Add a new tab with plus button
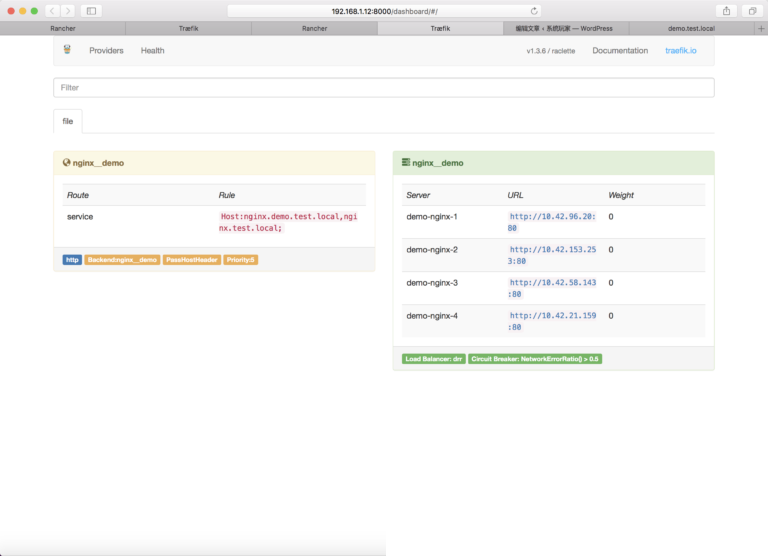Image resolution: width=768 pixels, height=556 pixels. [x=761, y=28]
